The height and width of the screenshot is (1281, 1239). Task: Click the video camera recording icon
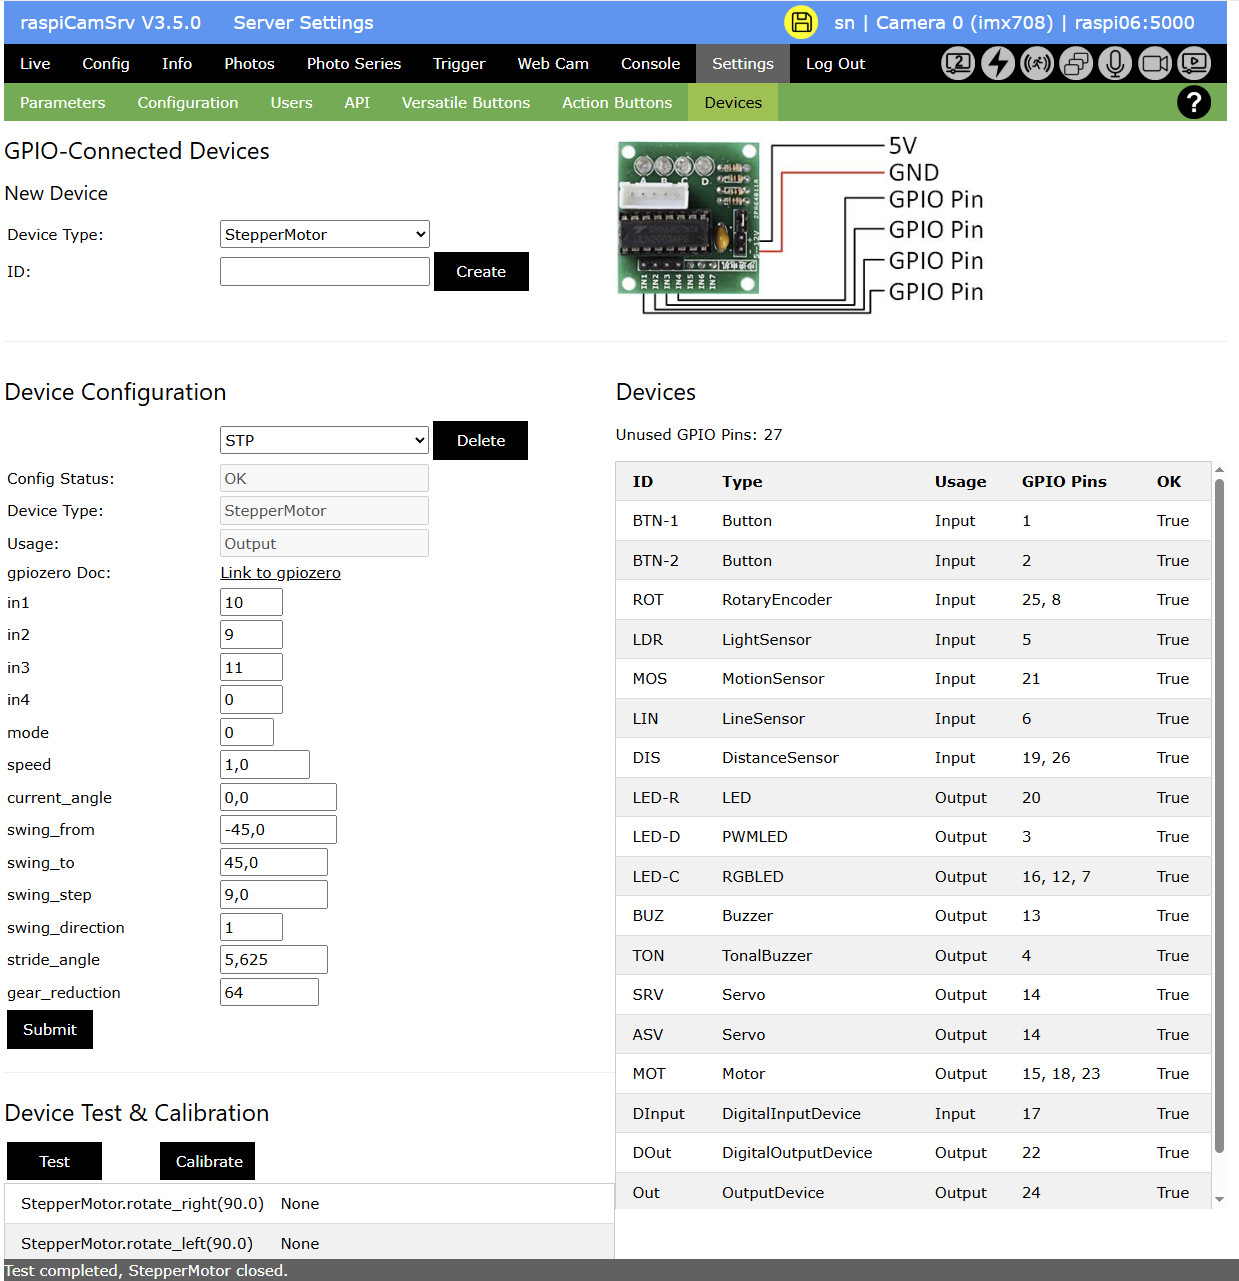click(1154, 64)
